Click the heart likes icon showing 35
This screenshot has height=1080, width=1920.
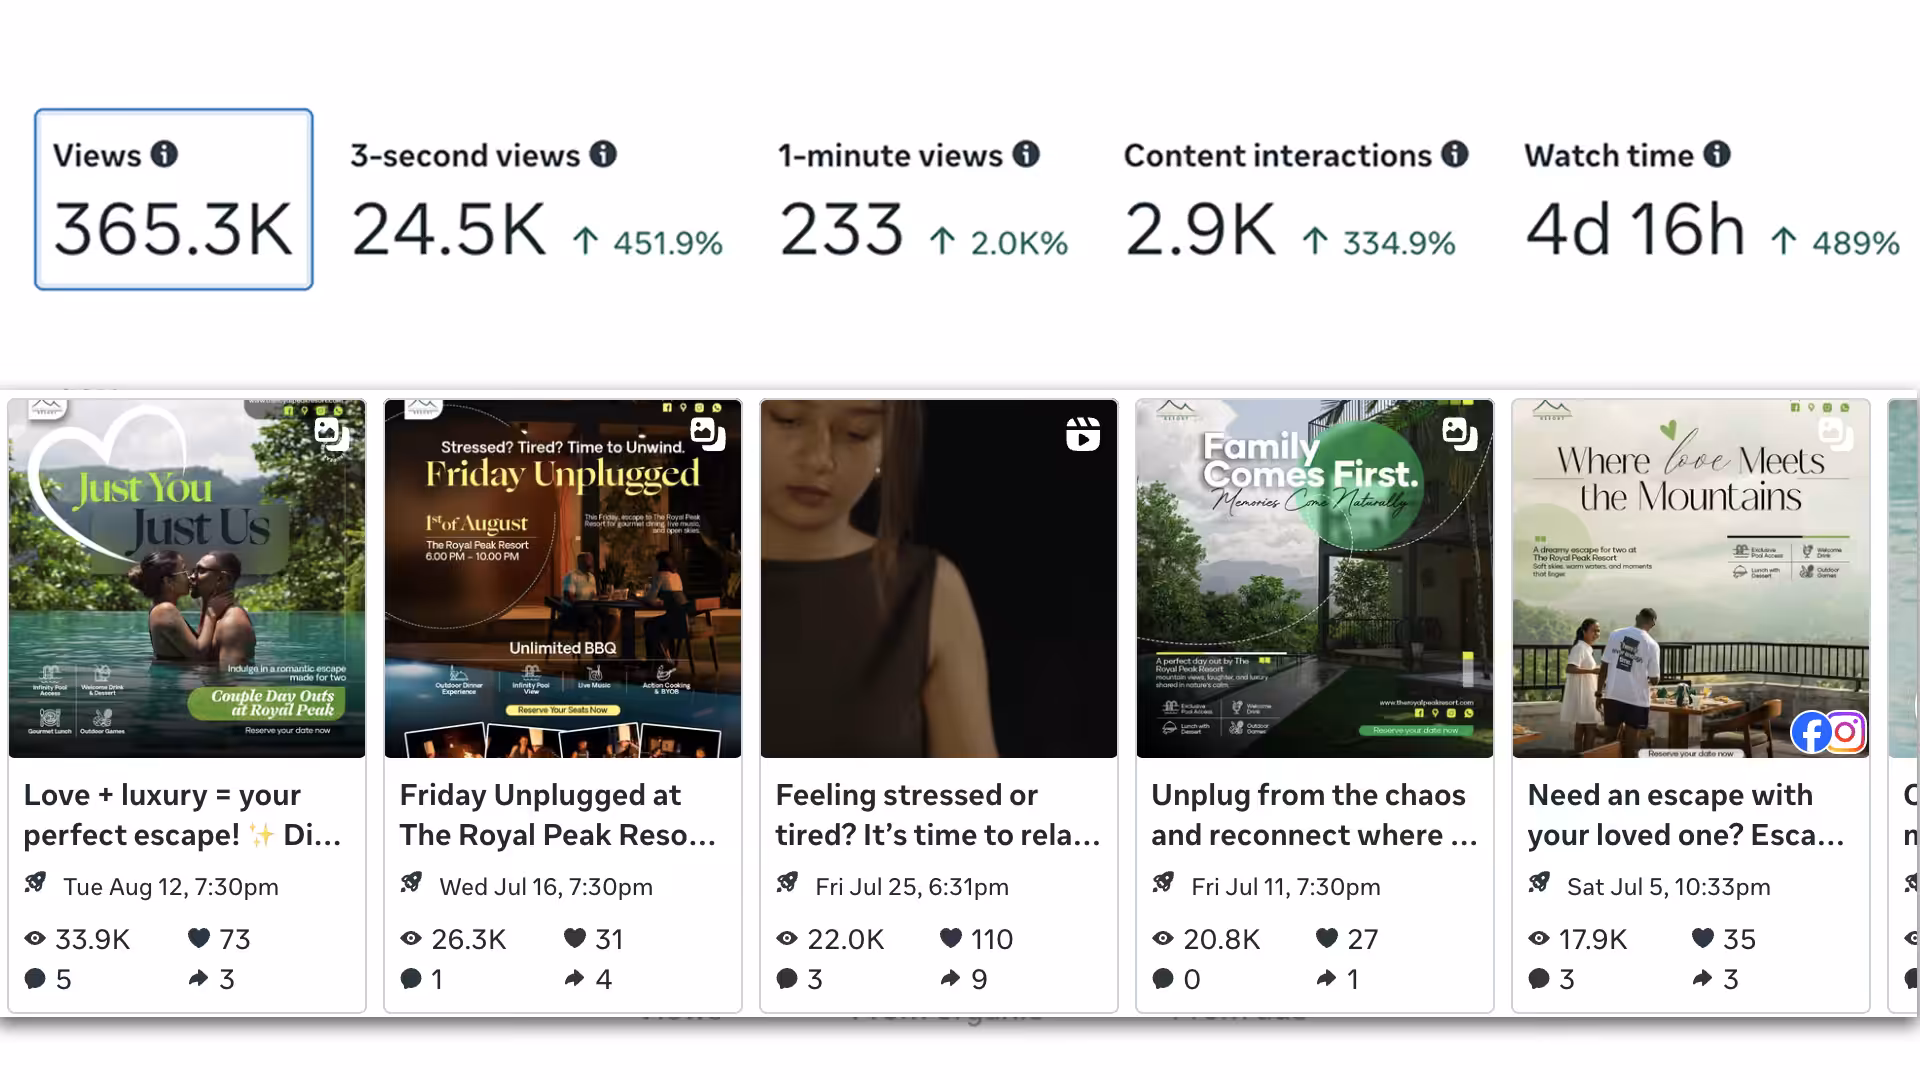click(1703, 938)
